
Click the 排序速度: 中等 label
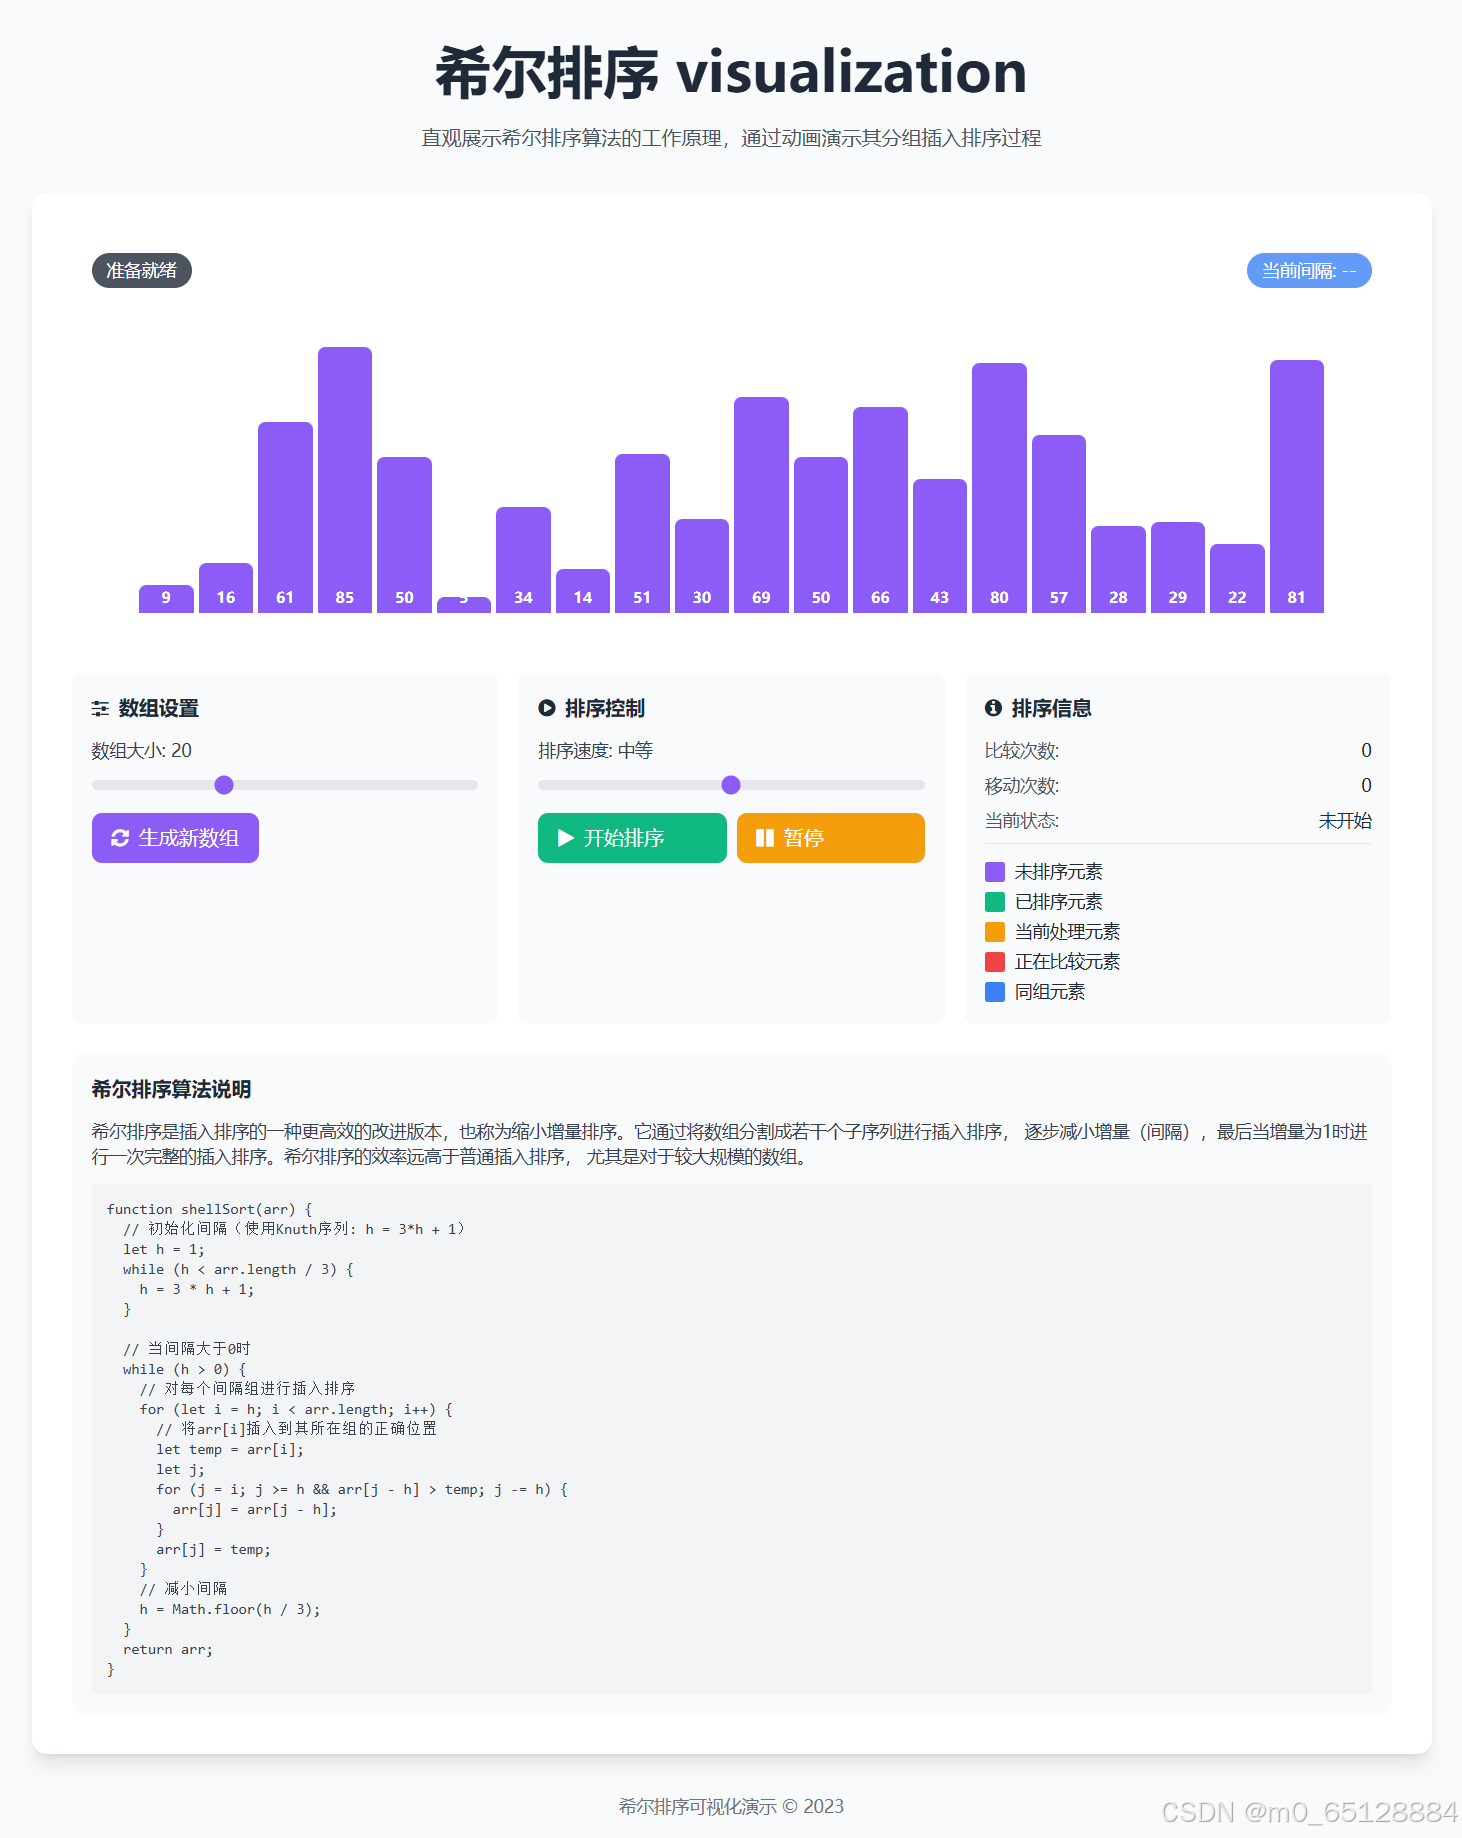(595, 751)
